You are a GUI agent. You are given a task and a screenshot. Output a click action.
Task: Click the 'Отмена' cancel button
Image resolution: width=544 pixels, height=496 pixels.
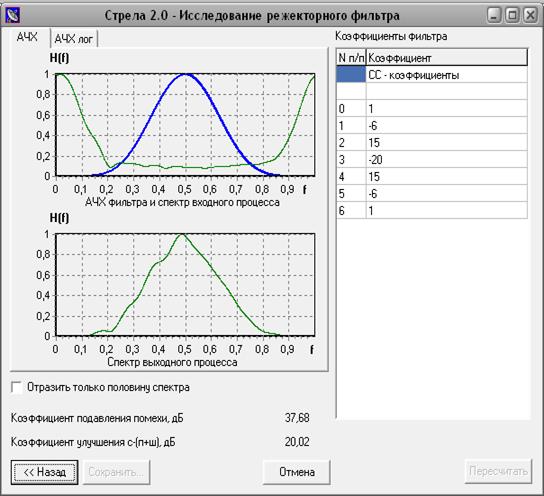tap(297, 472)
